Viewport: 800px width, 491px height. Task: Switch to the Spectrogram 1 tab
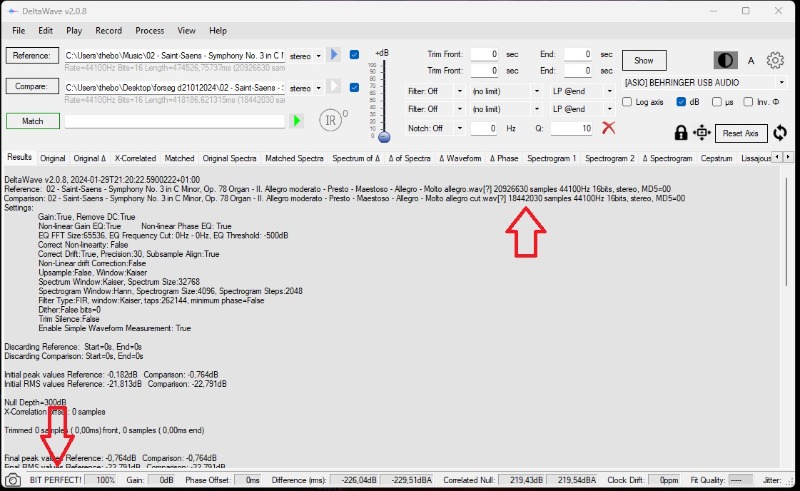coord(552,158)
